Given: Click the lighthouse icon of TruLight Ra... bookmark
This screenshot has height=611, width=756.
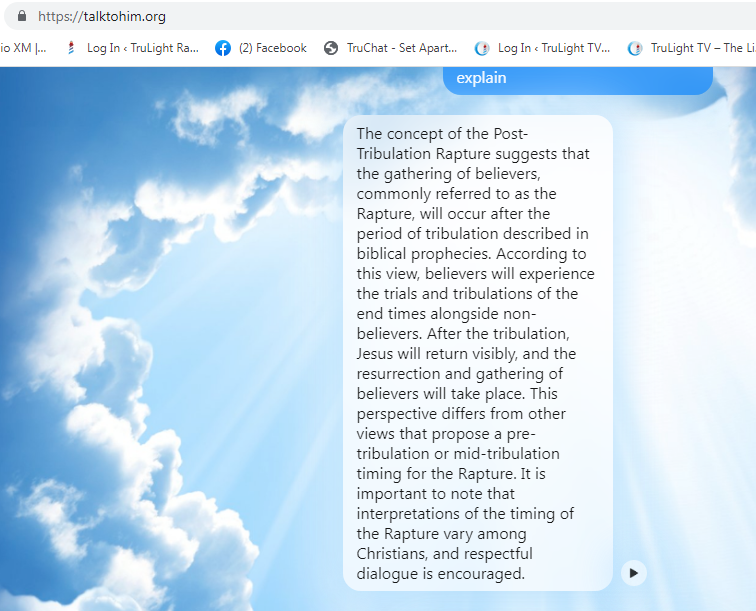Looking at the screenshot, I should point(71,48).
